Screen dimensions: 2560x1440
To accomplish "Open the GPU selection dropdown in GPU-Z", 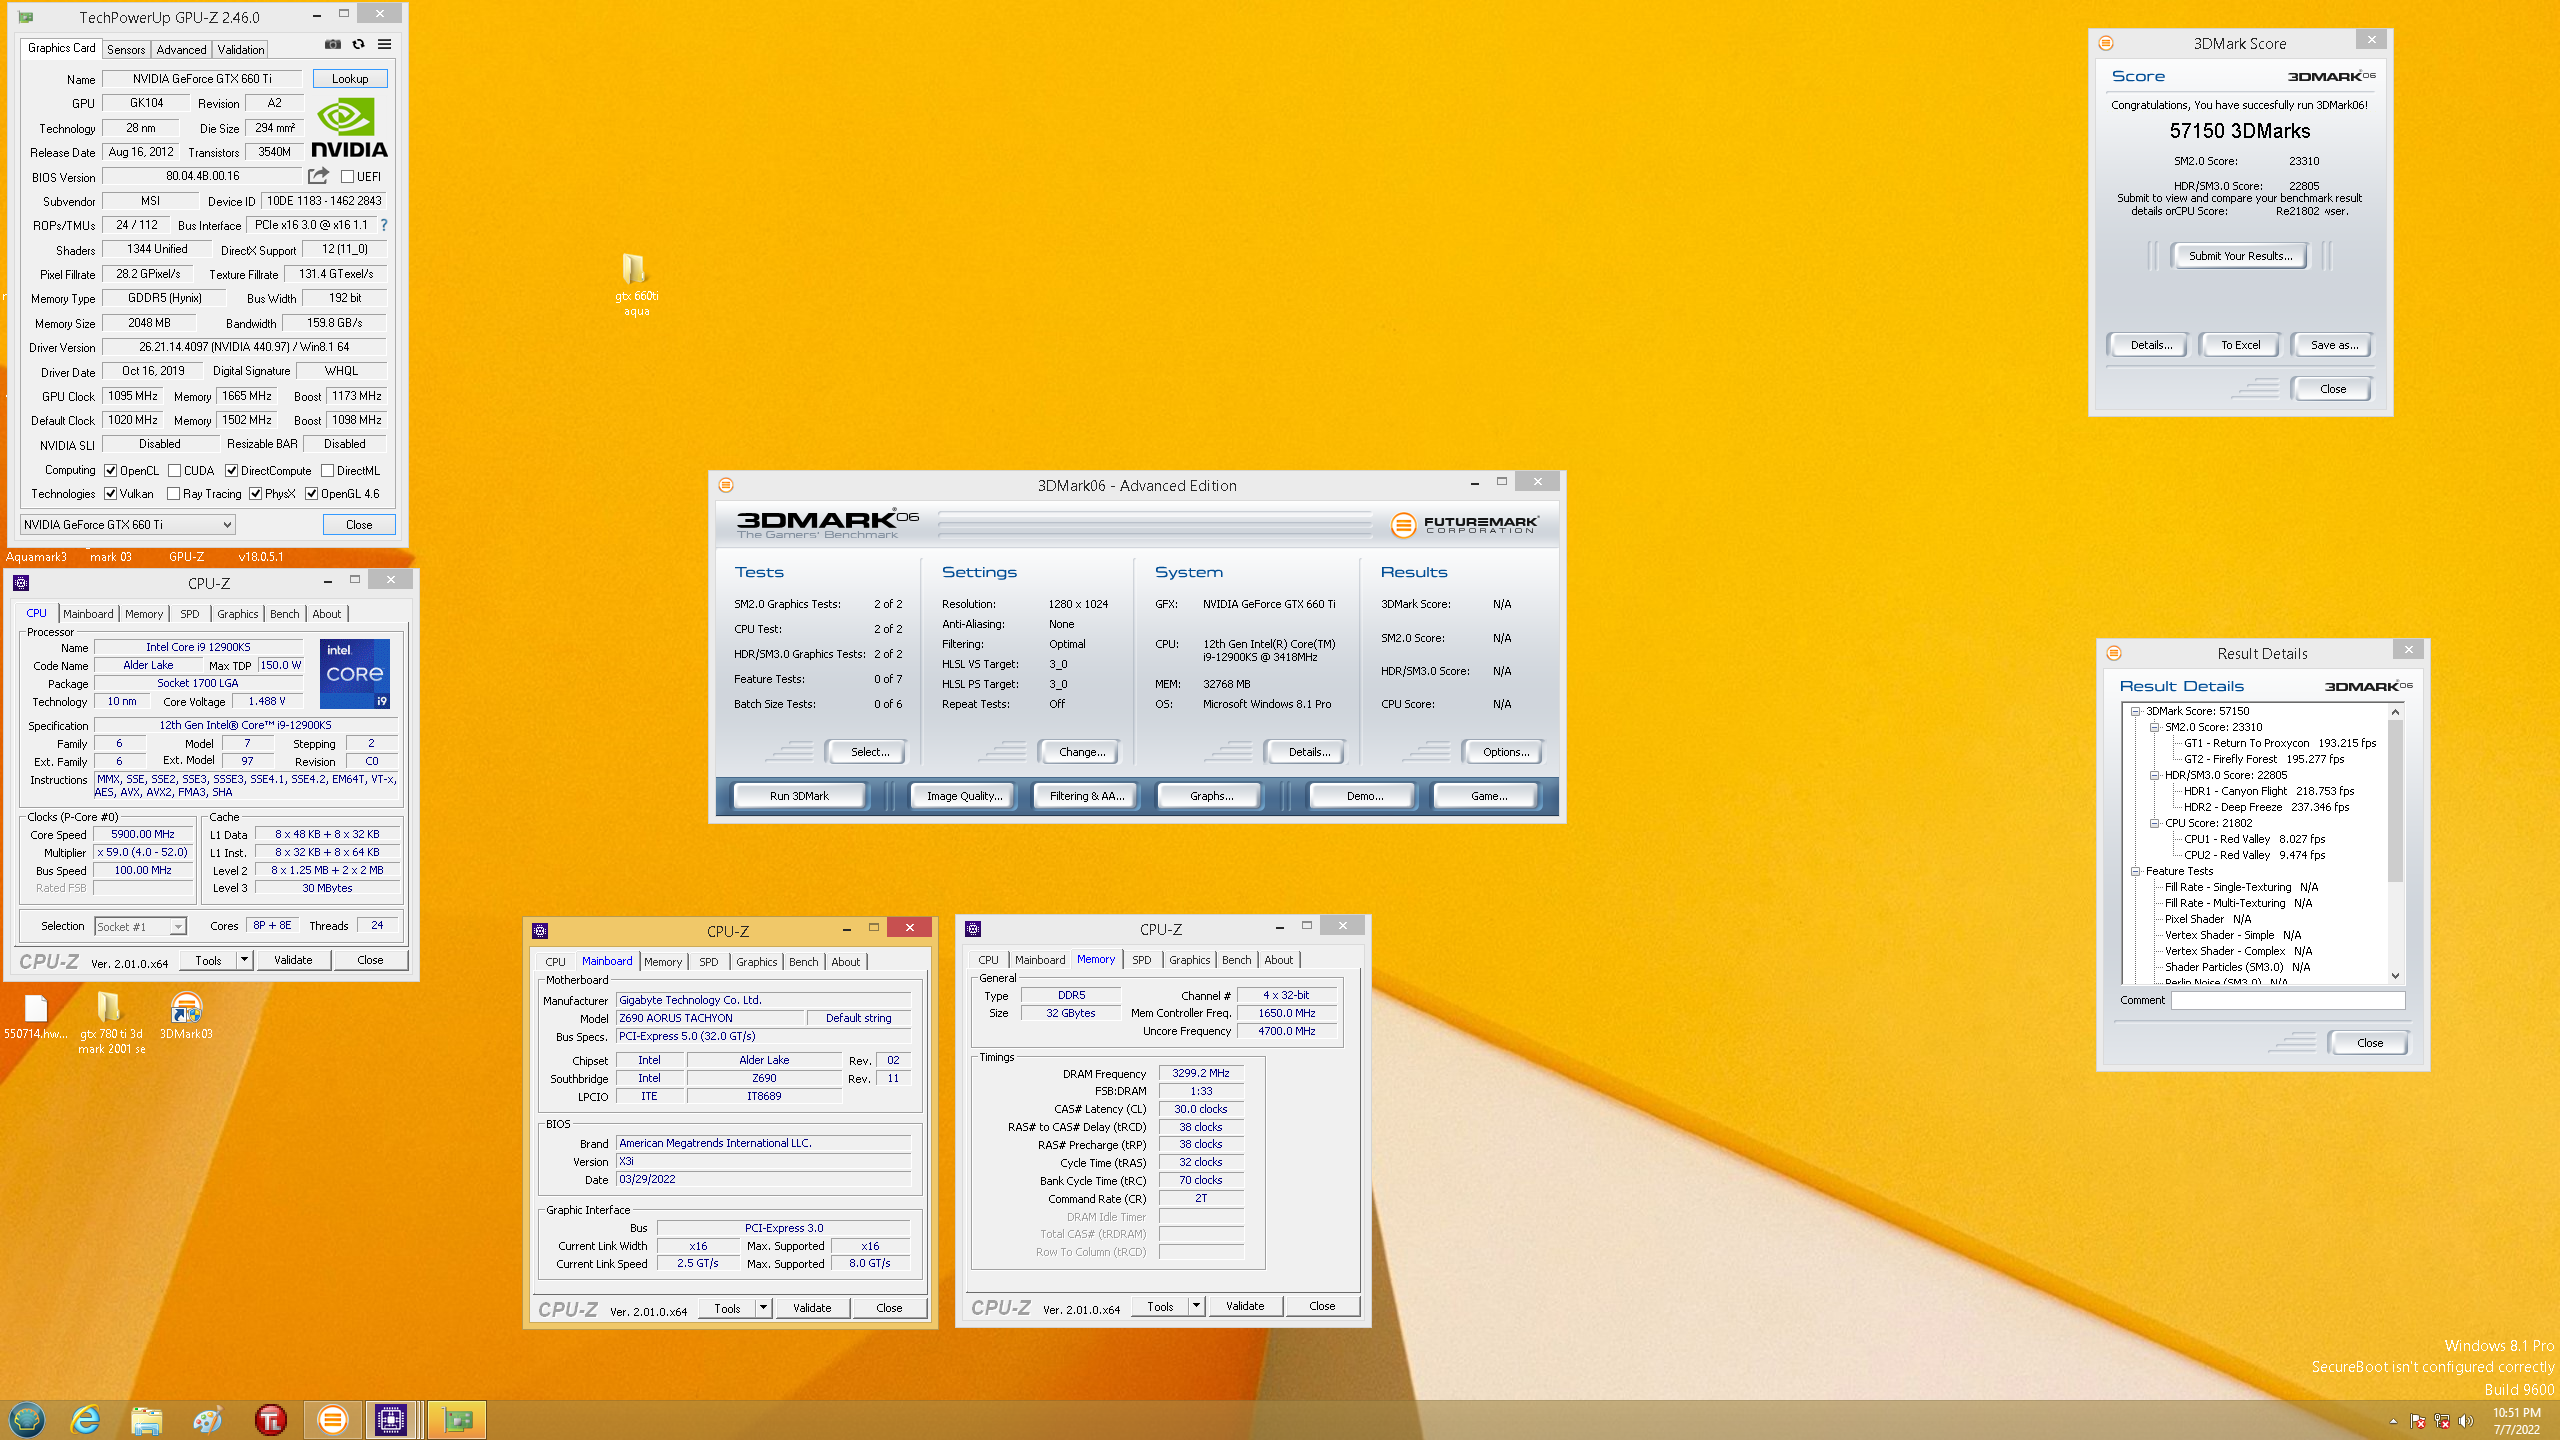I will (128, 524).
